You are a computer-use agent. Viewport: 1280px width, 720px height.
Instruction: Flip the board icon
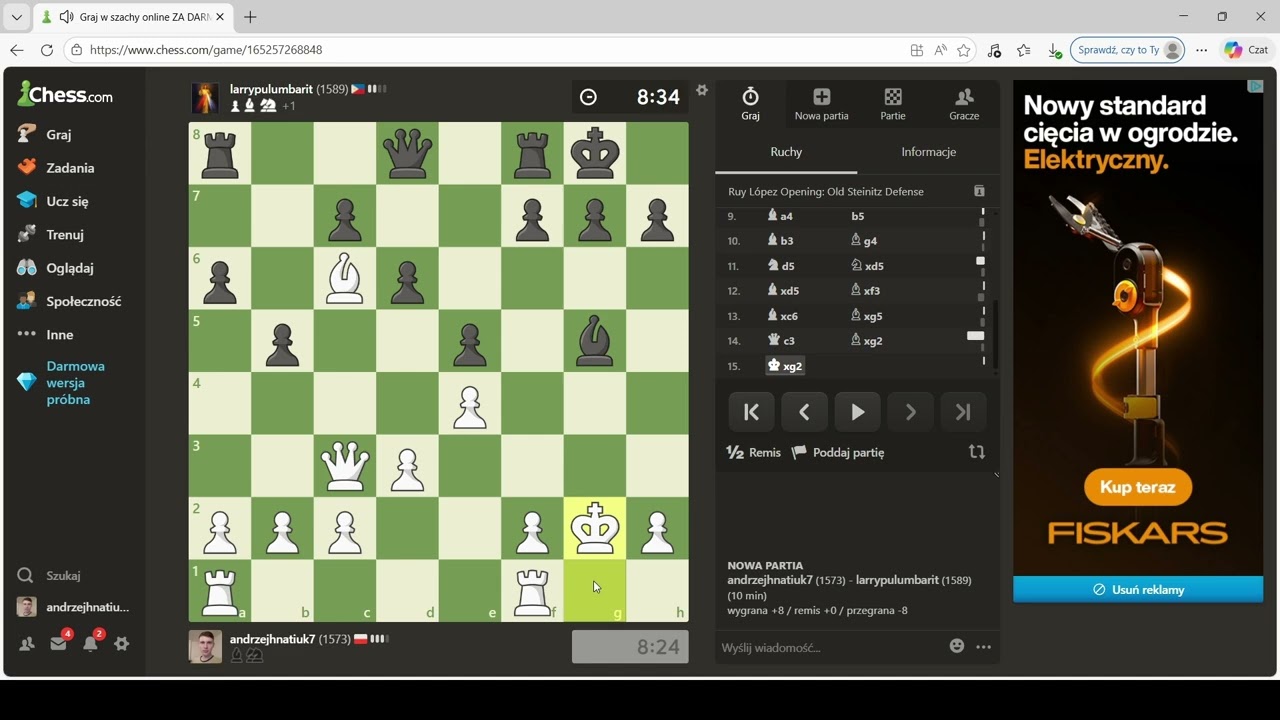977,452
